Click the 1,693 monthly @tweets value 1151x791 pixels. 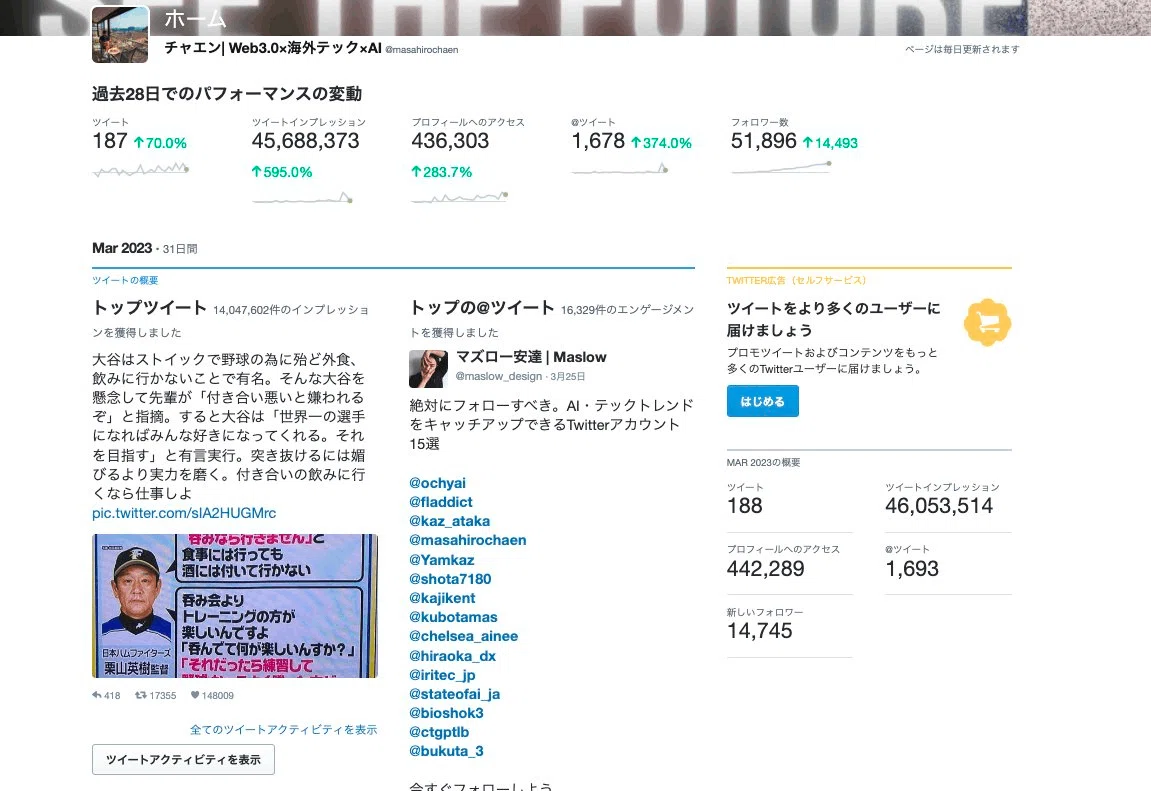tap(912, 569)
